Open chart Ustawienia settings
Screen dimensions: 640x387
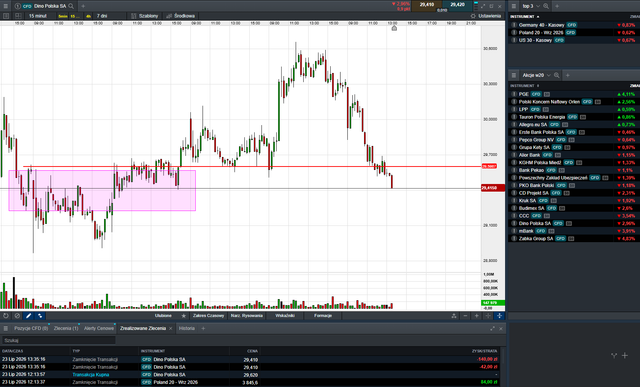(486, 16)
